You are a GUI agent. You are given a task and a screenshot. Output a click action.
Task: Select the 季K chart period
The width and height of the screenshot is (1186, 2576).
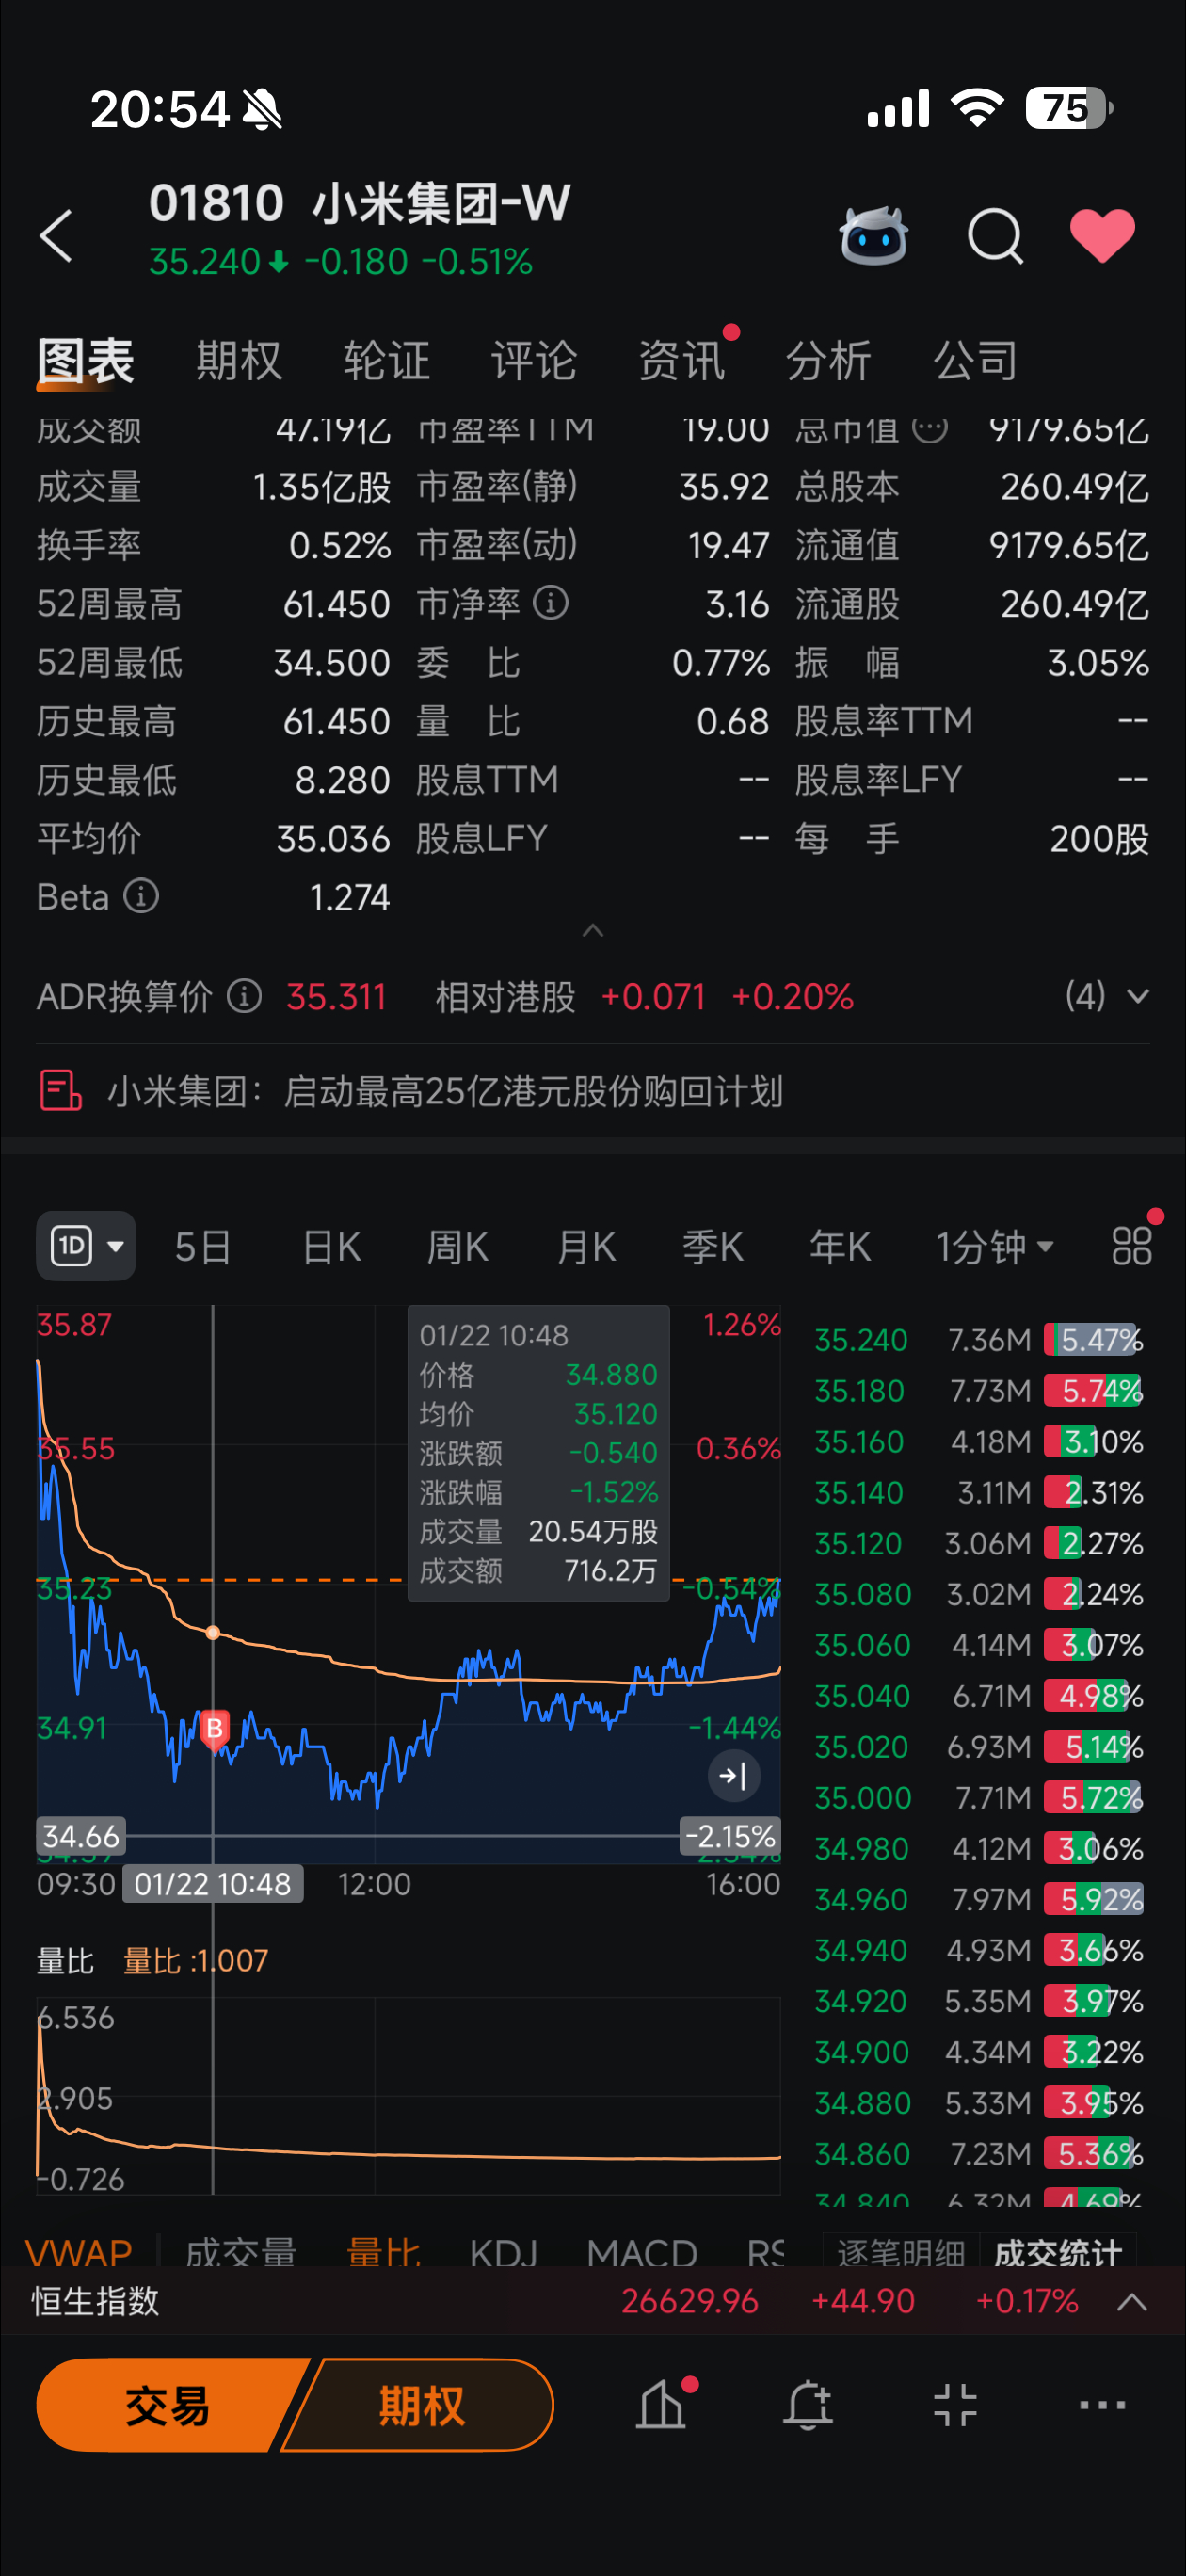[x=713, y=1247]
